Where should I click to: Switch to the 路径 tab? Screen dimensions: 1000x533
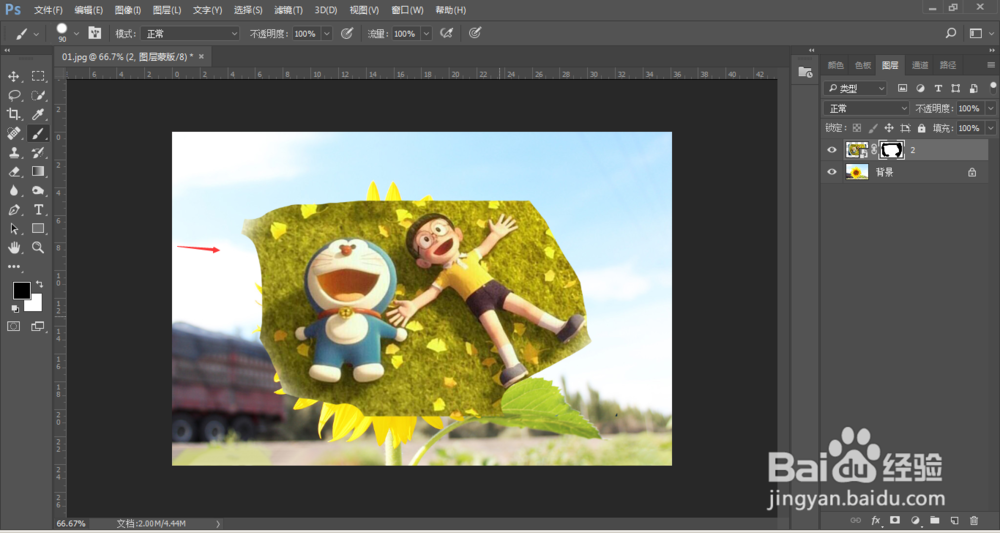click(948, 65)
